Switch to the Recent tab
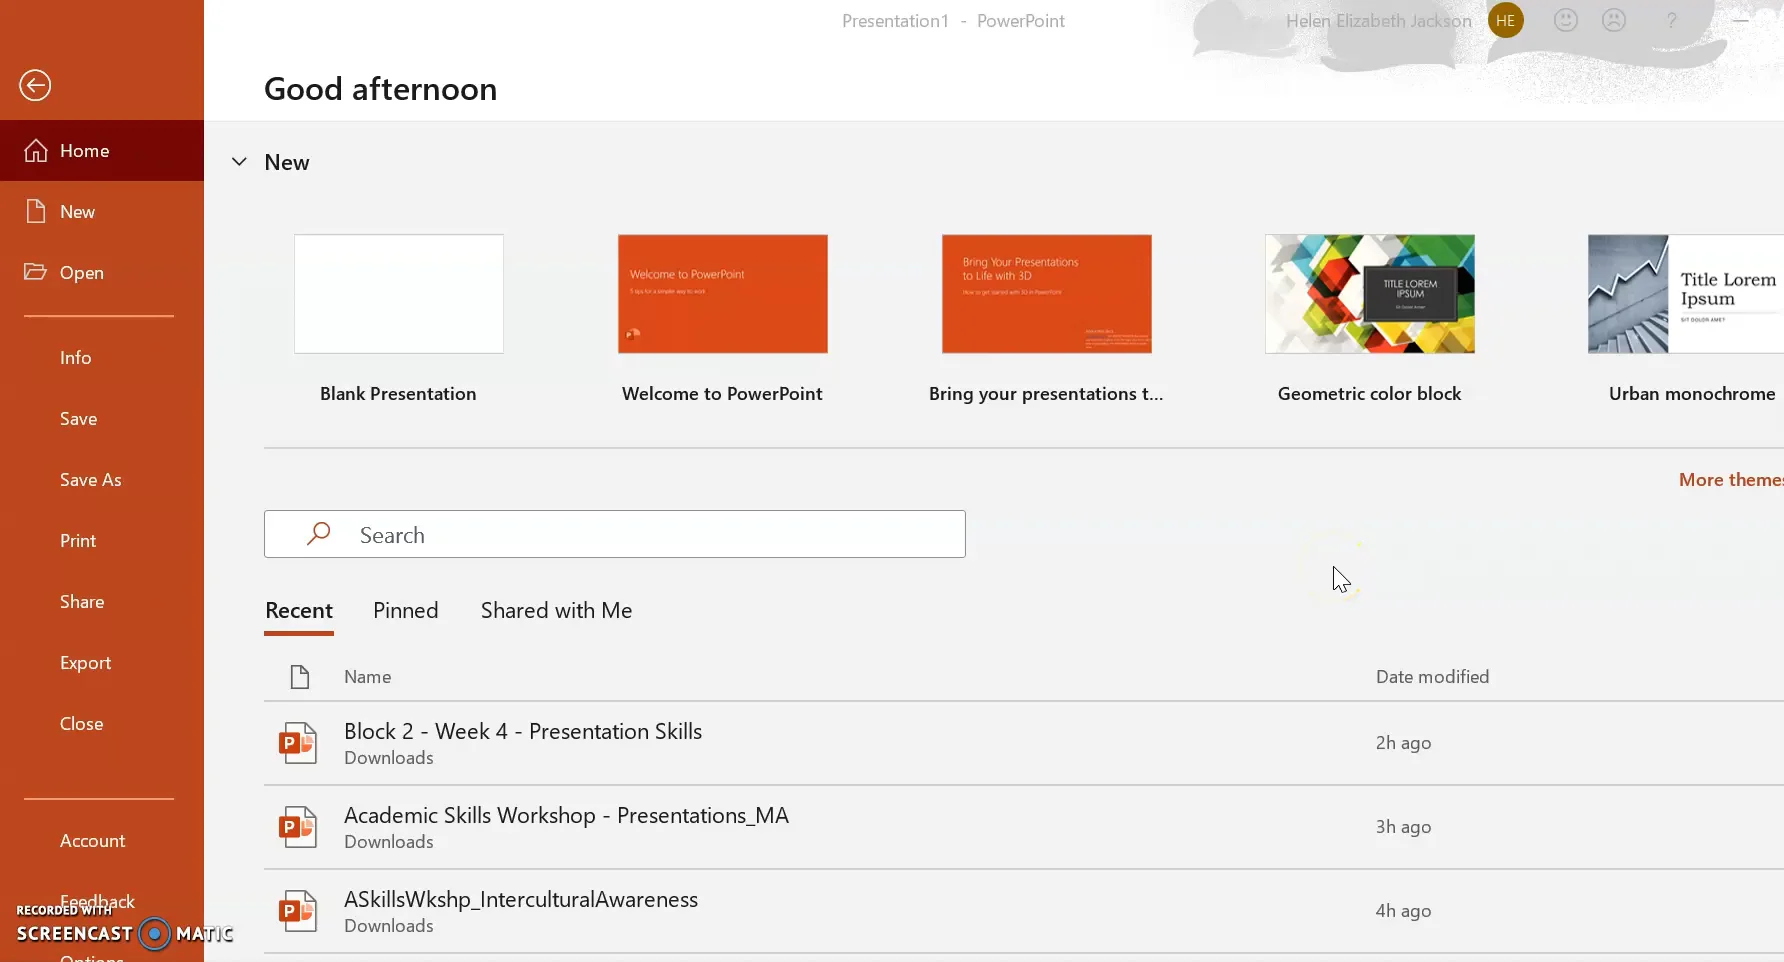This screenshot has width=1784, height=962. [x=299, y=610]
